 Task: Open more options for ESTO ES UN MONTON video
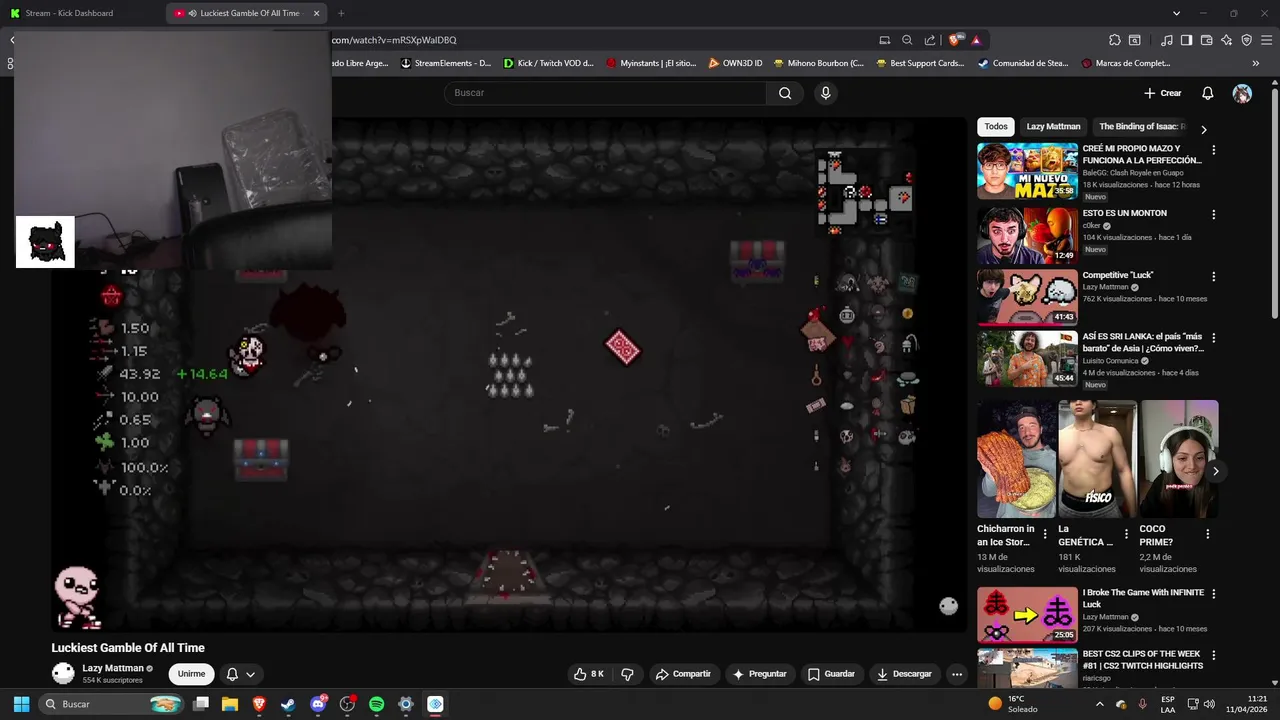tap(1214, 214)
